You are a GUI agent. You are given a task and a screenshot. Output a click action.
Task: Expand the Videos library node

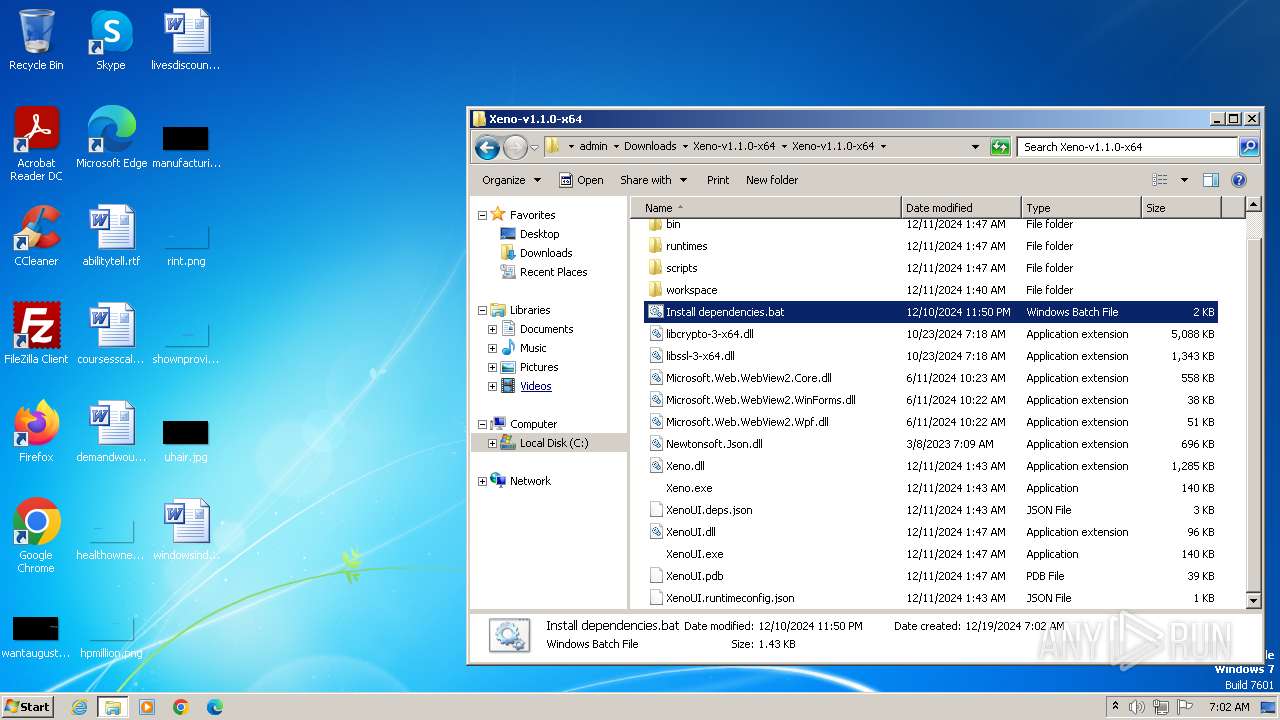tap(492, 386)
